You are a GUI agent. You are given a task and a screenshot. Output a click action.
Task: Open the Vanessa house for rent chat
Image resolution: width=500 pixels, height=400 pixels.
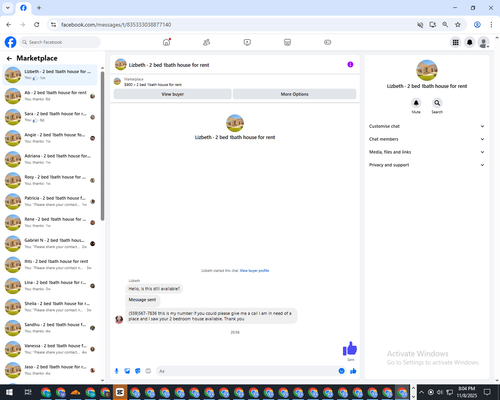tap(50, 349)
